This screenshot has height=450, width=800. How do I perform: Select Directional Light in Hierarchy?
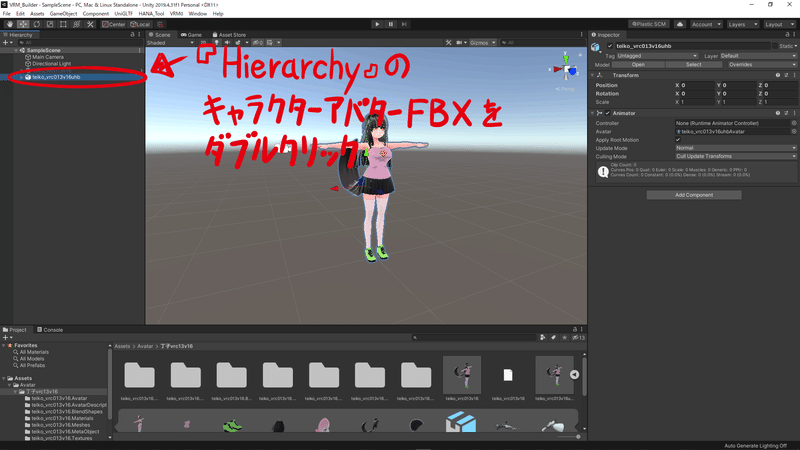pyautogui.click(x=51, y=64)
